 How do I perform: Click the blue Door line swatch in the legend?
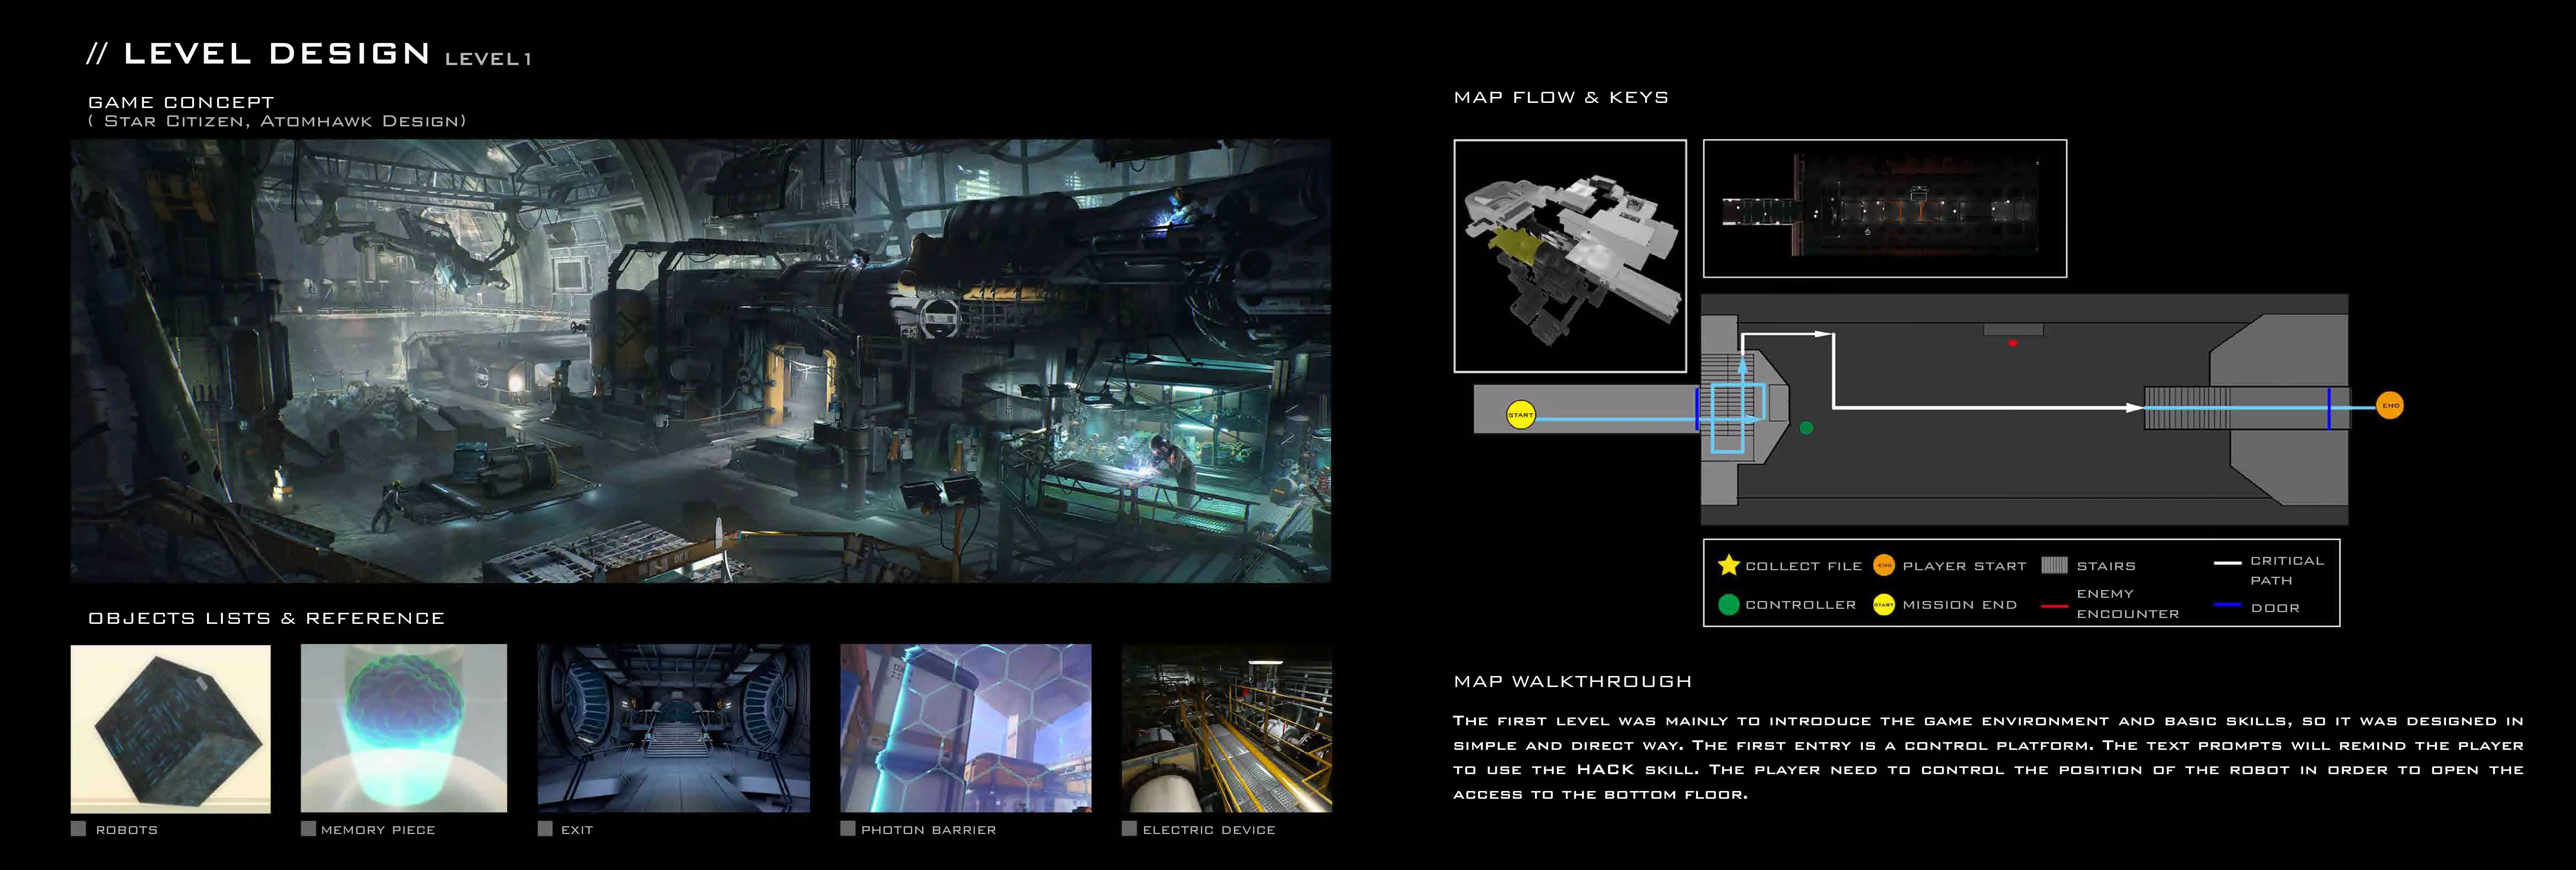(x=2227, y=605)
